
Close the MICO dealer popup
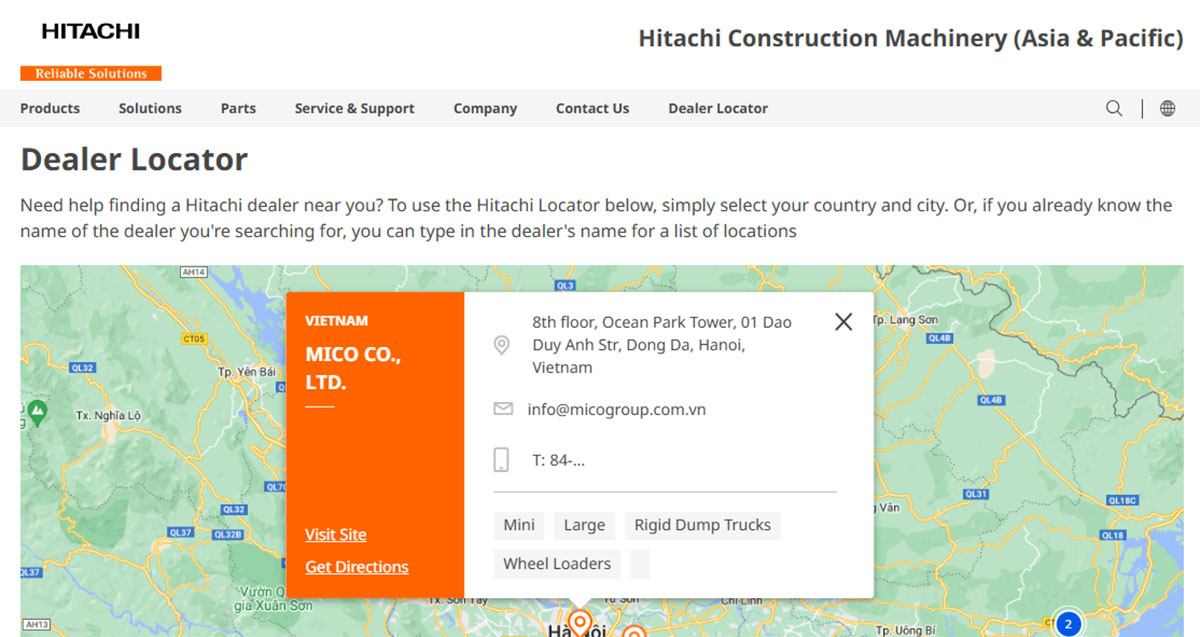coord(844,321)
